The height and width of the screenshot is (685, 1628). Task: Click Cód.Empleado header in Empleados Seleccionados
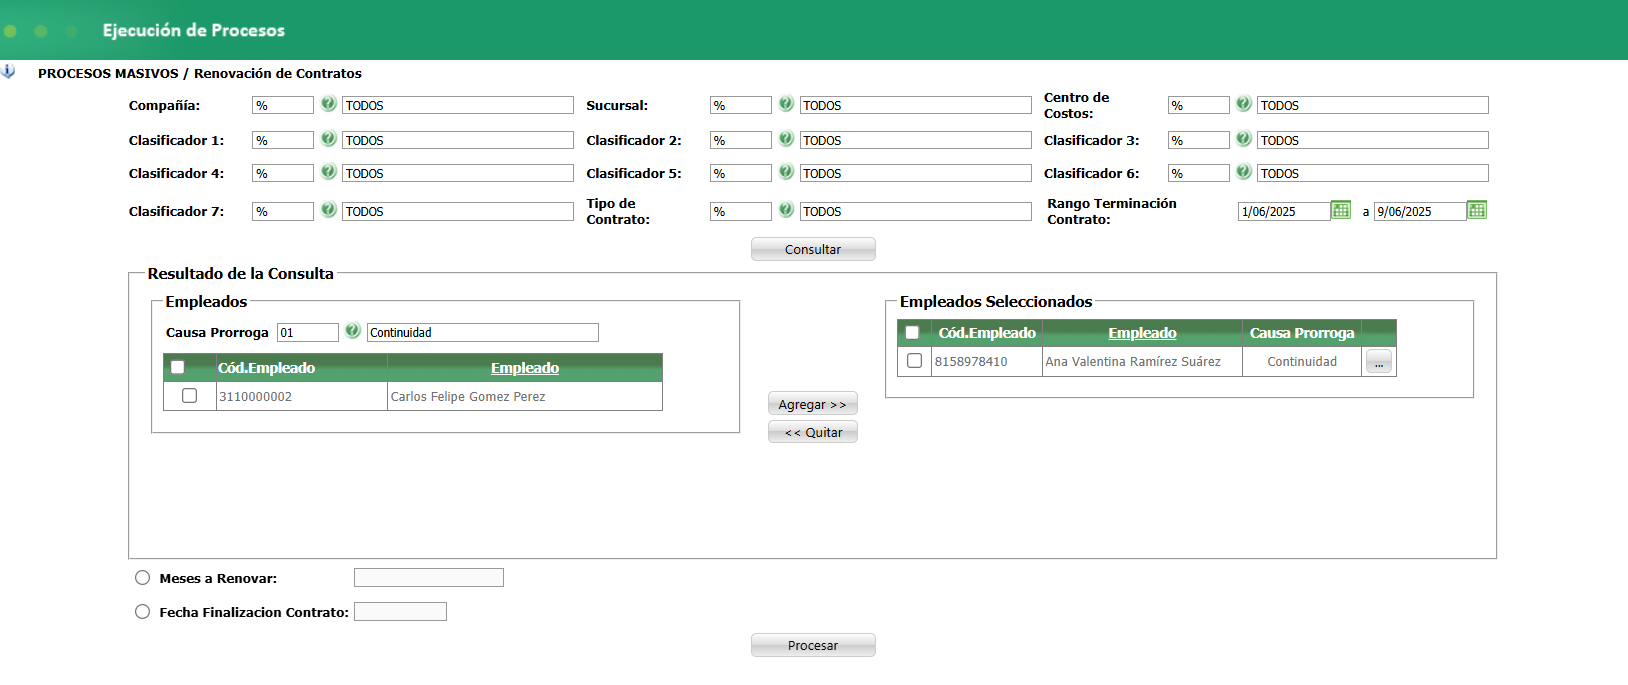tap(987, 333)
